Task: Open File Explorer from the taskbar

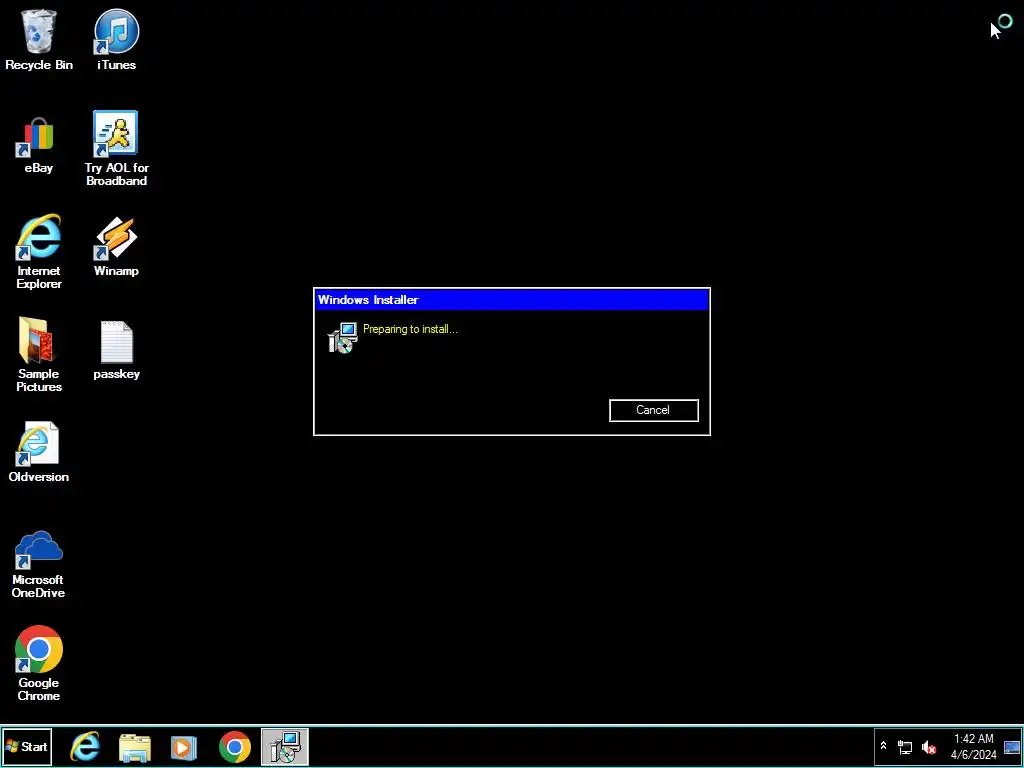Action: pos(135,747)
